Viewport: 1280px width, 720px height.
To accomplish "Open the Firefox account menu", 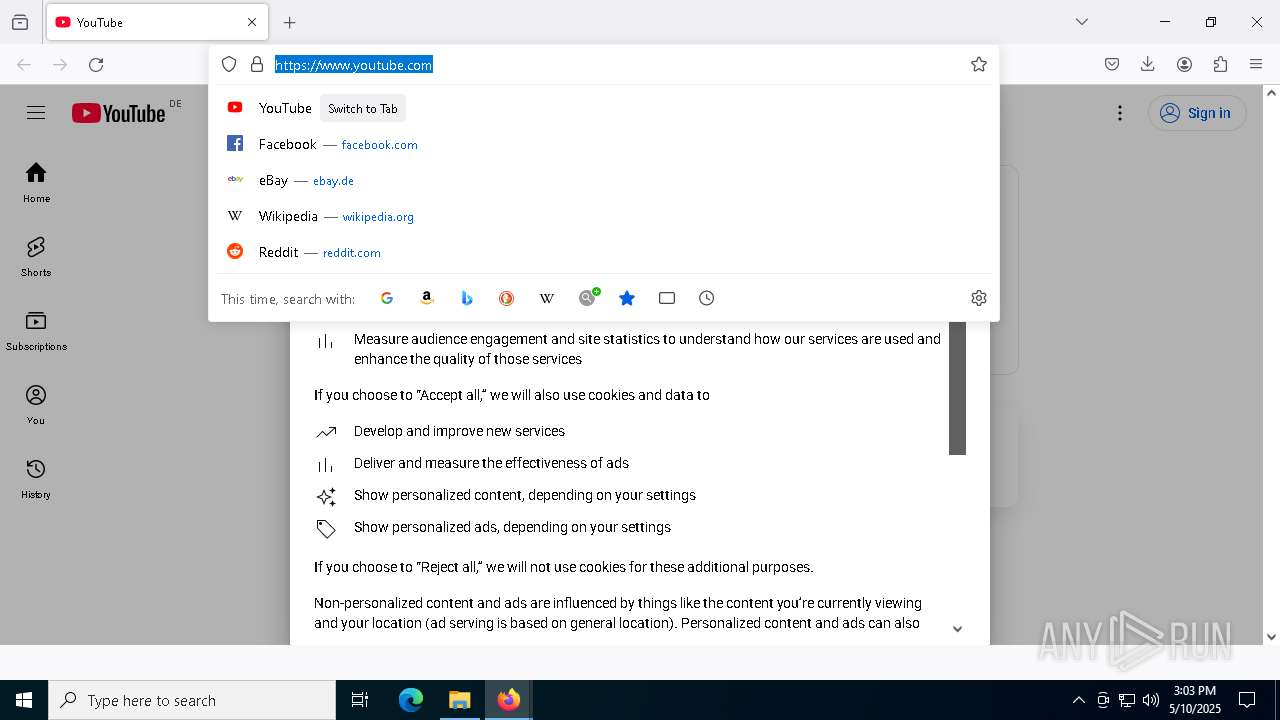I will [x=1184, y=64].
